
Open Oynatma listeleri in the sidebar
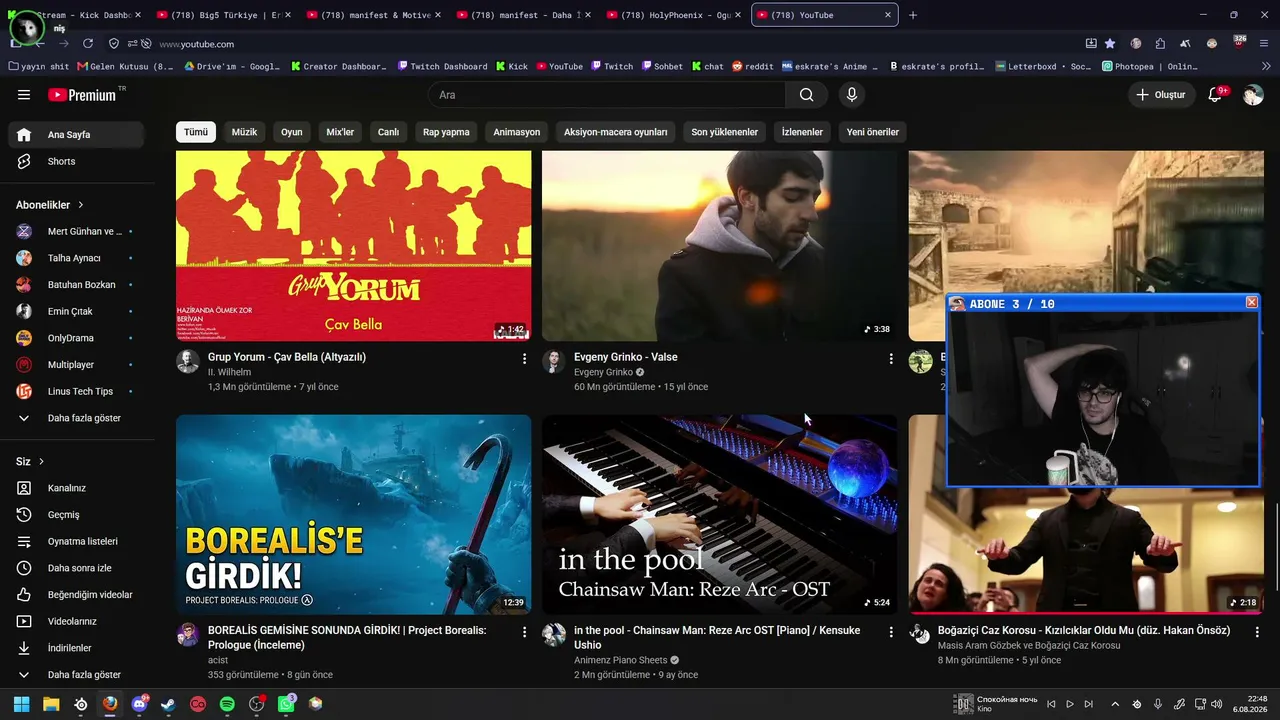(80, 541)
